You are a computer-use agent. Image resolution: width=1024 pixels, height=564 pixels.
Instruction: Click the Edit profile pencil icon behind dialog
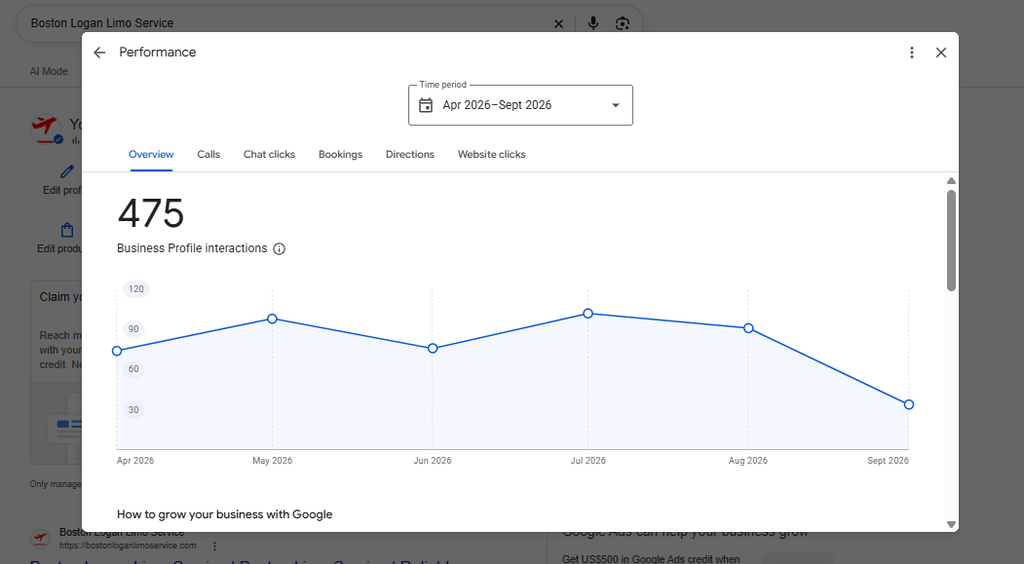[x=67, y=172]
